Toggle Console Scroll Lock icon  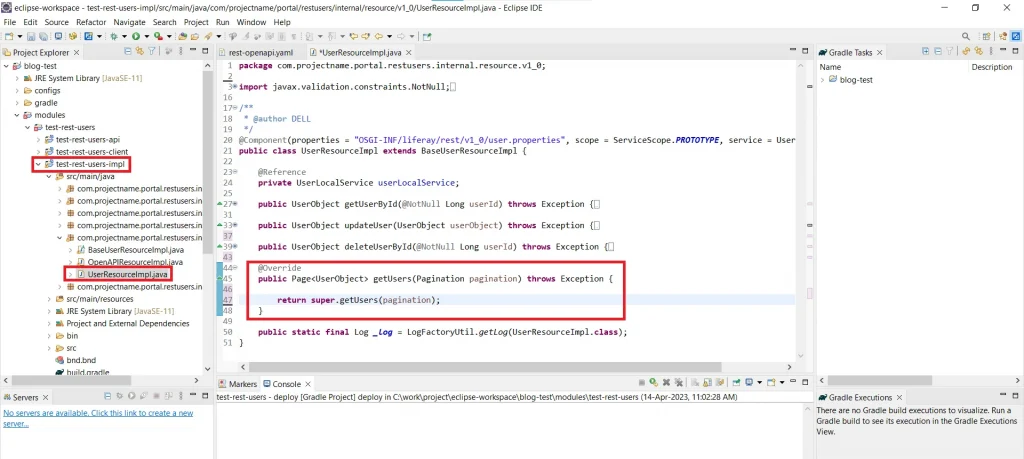coord(707,383)
